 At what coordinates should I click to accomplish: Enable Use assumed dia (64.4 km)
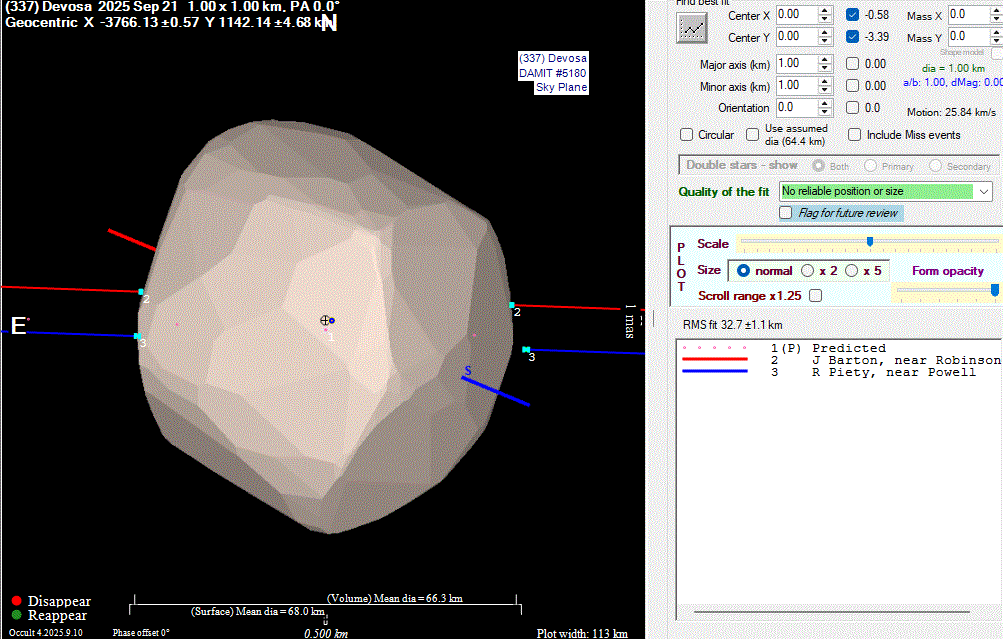[750, 135]
